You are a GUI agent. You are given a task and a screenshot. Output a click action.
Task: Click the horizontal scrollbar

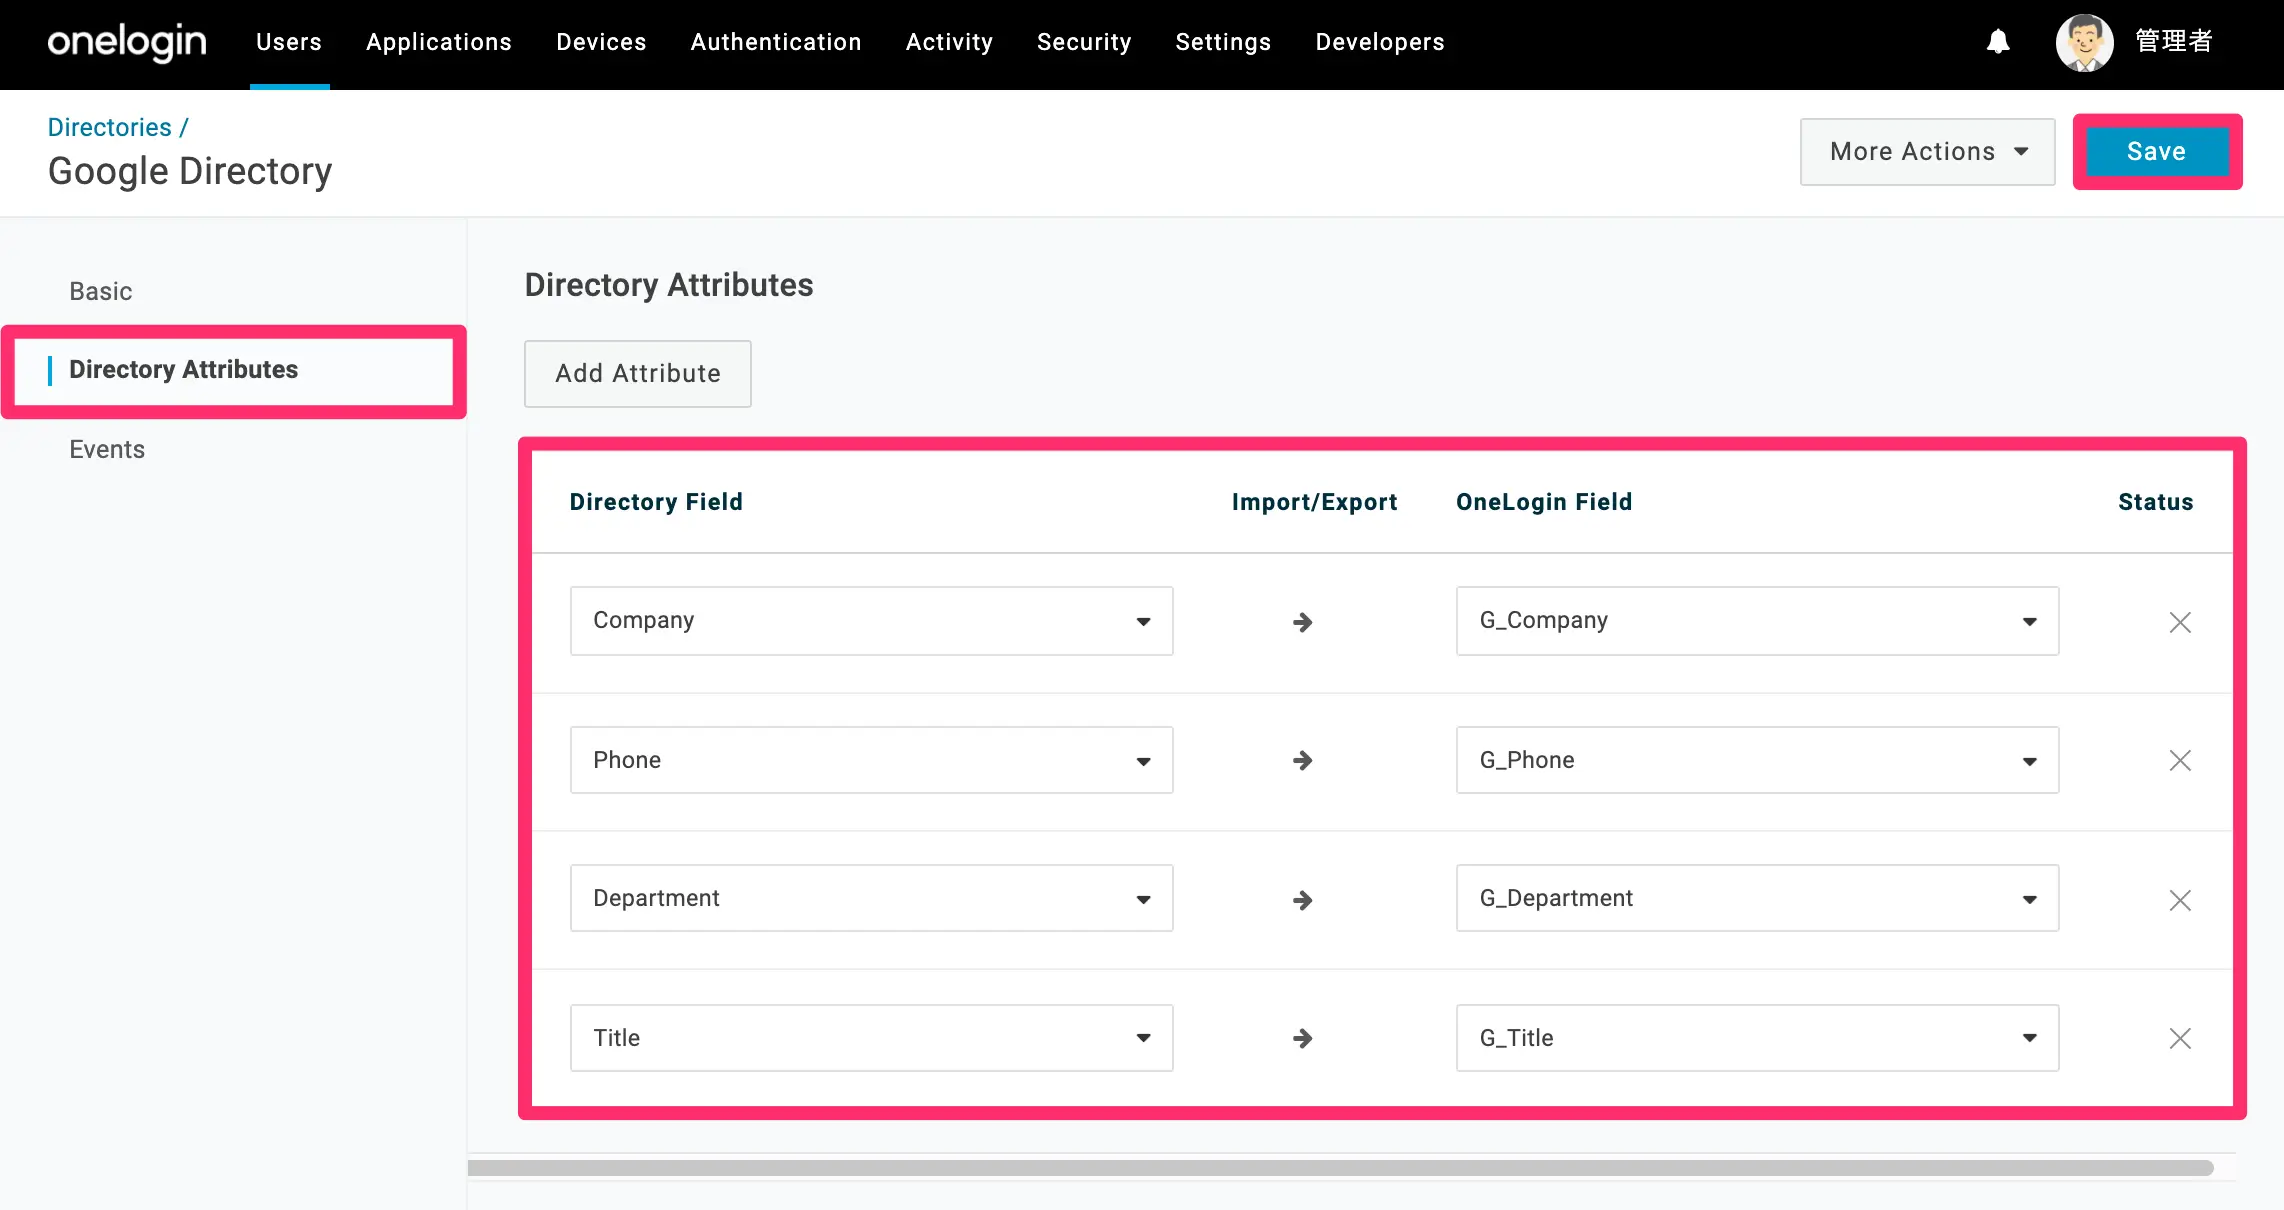coord(1340,1168)
